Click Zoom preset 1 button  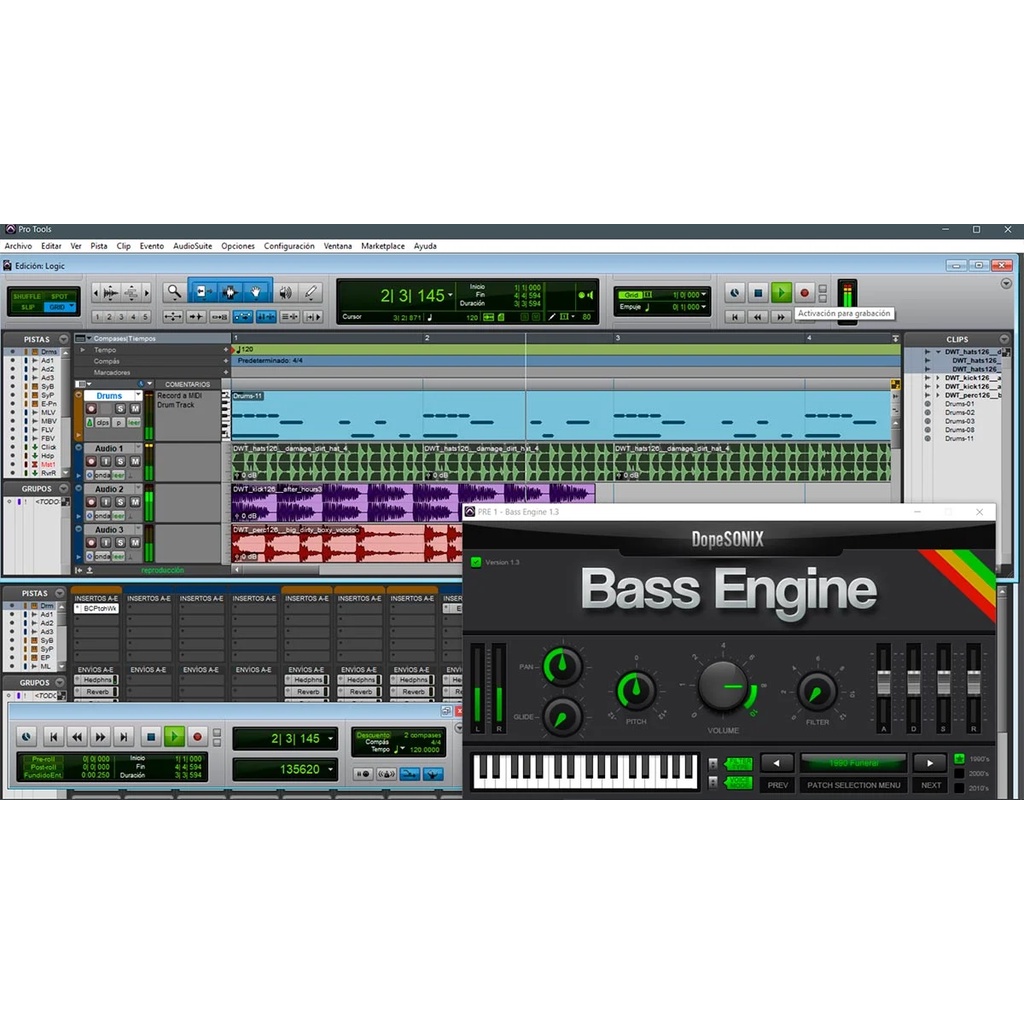coord(97,317)
